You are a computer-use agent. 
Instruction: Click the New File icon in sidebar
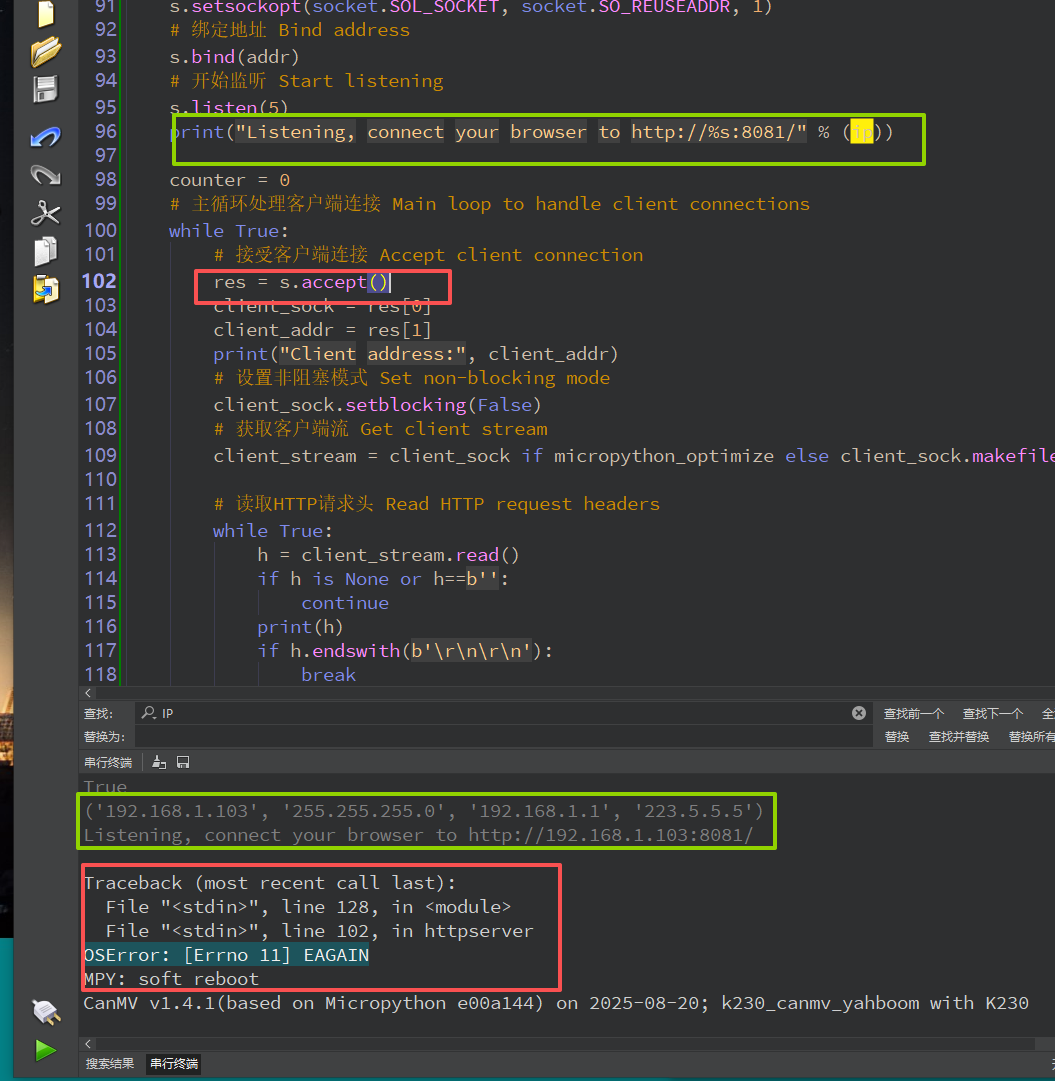pos(45,13)
